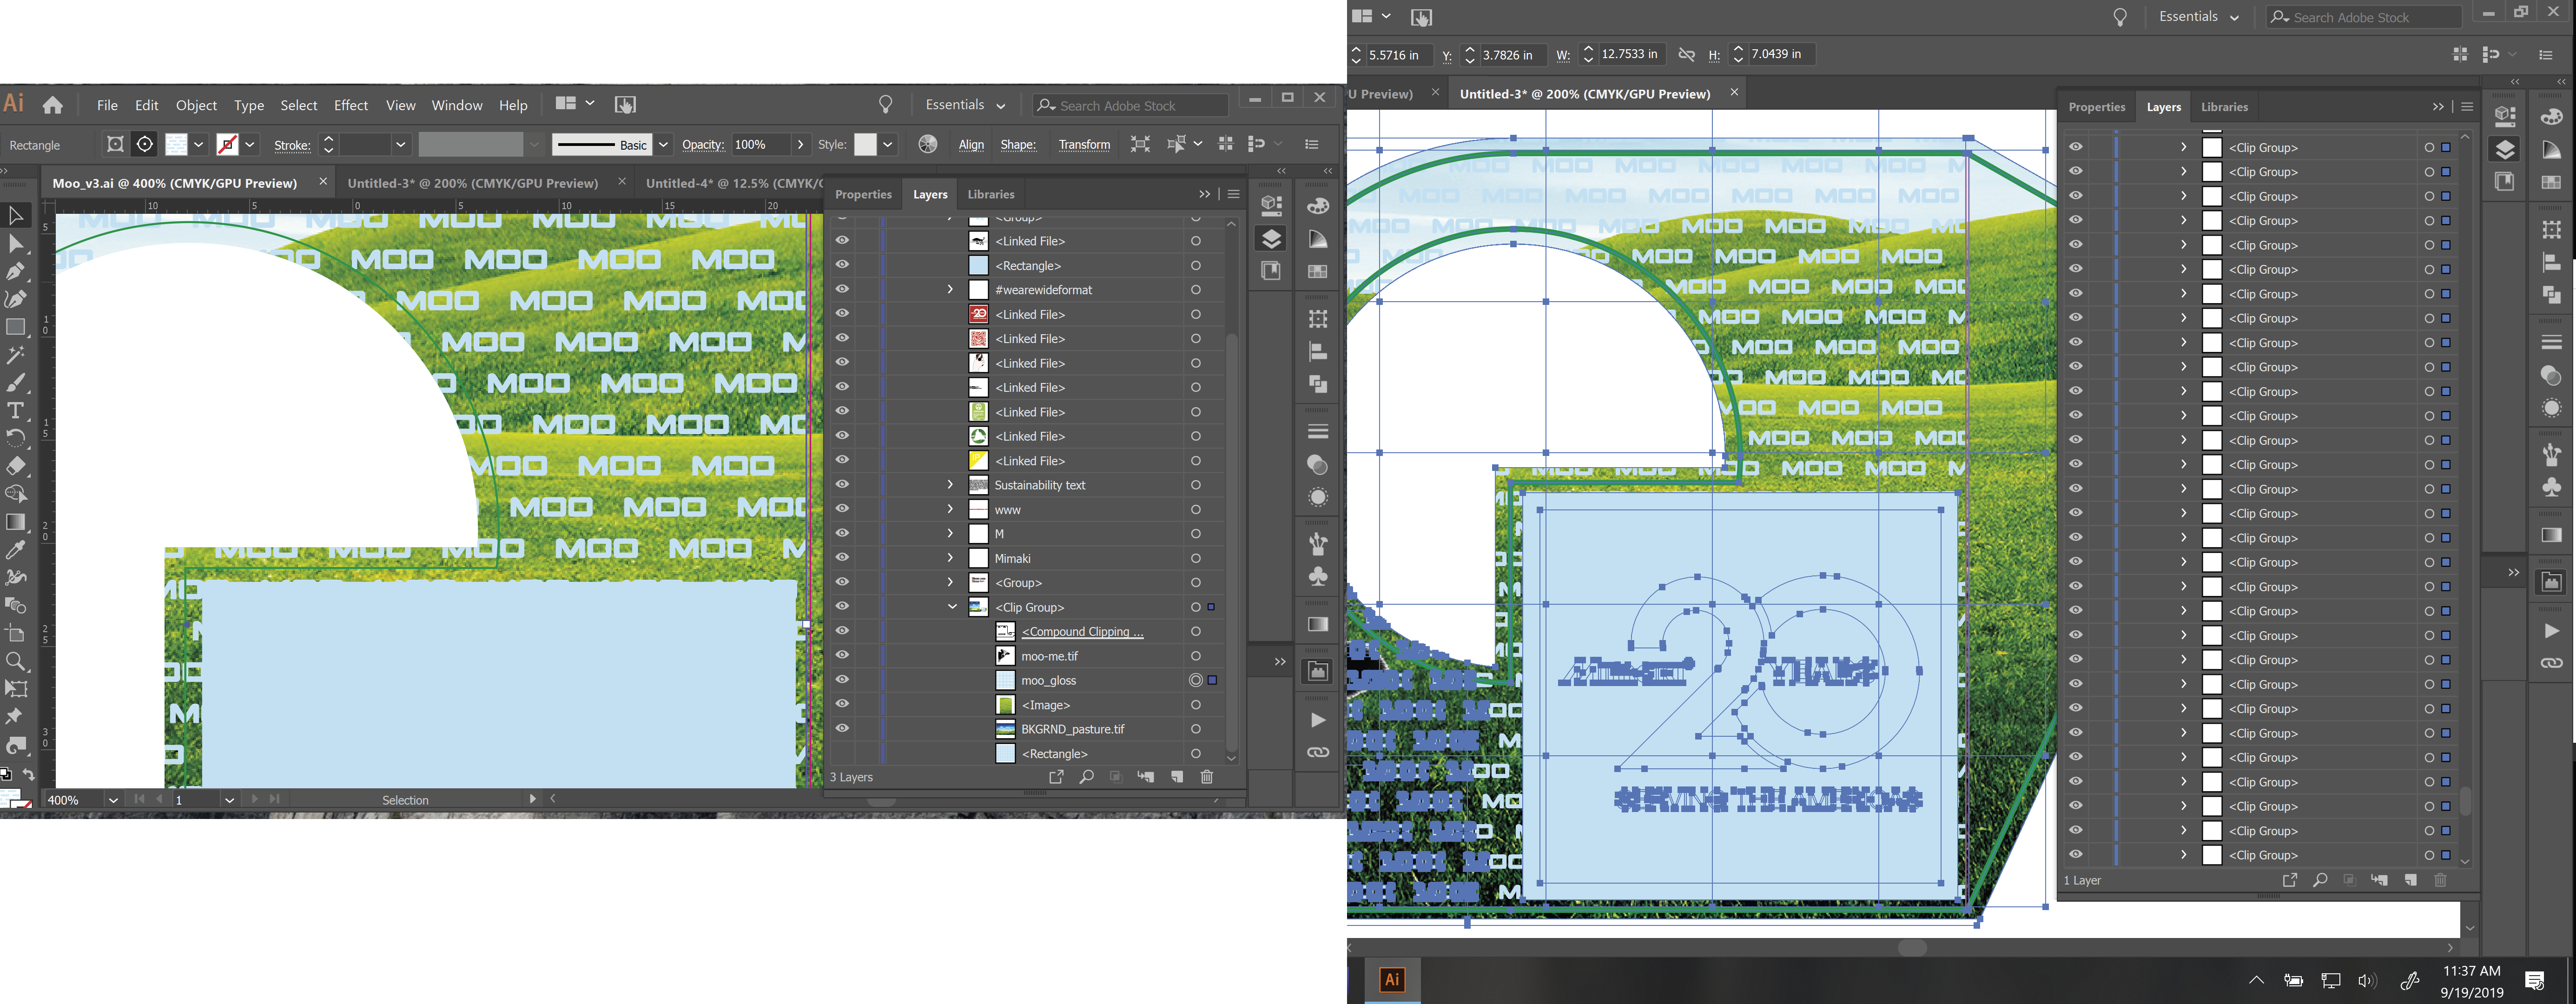Select the Type tool
The height and width of the screenshot is (1004, 2576).
click(x=16, y=410)
